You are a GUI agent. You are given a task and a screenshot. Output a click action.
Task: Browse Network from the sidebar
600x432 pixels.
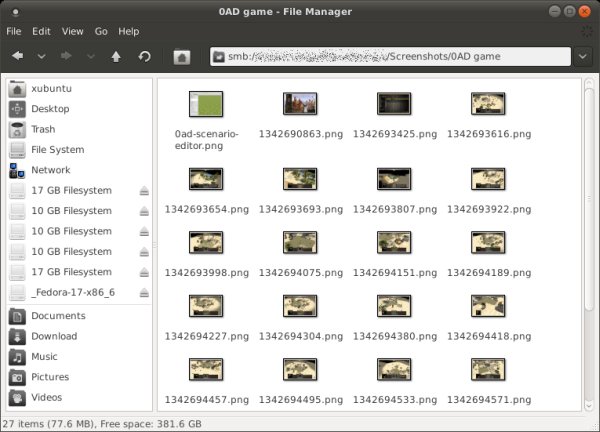point(79,170)
